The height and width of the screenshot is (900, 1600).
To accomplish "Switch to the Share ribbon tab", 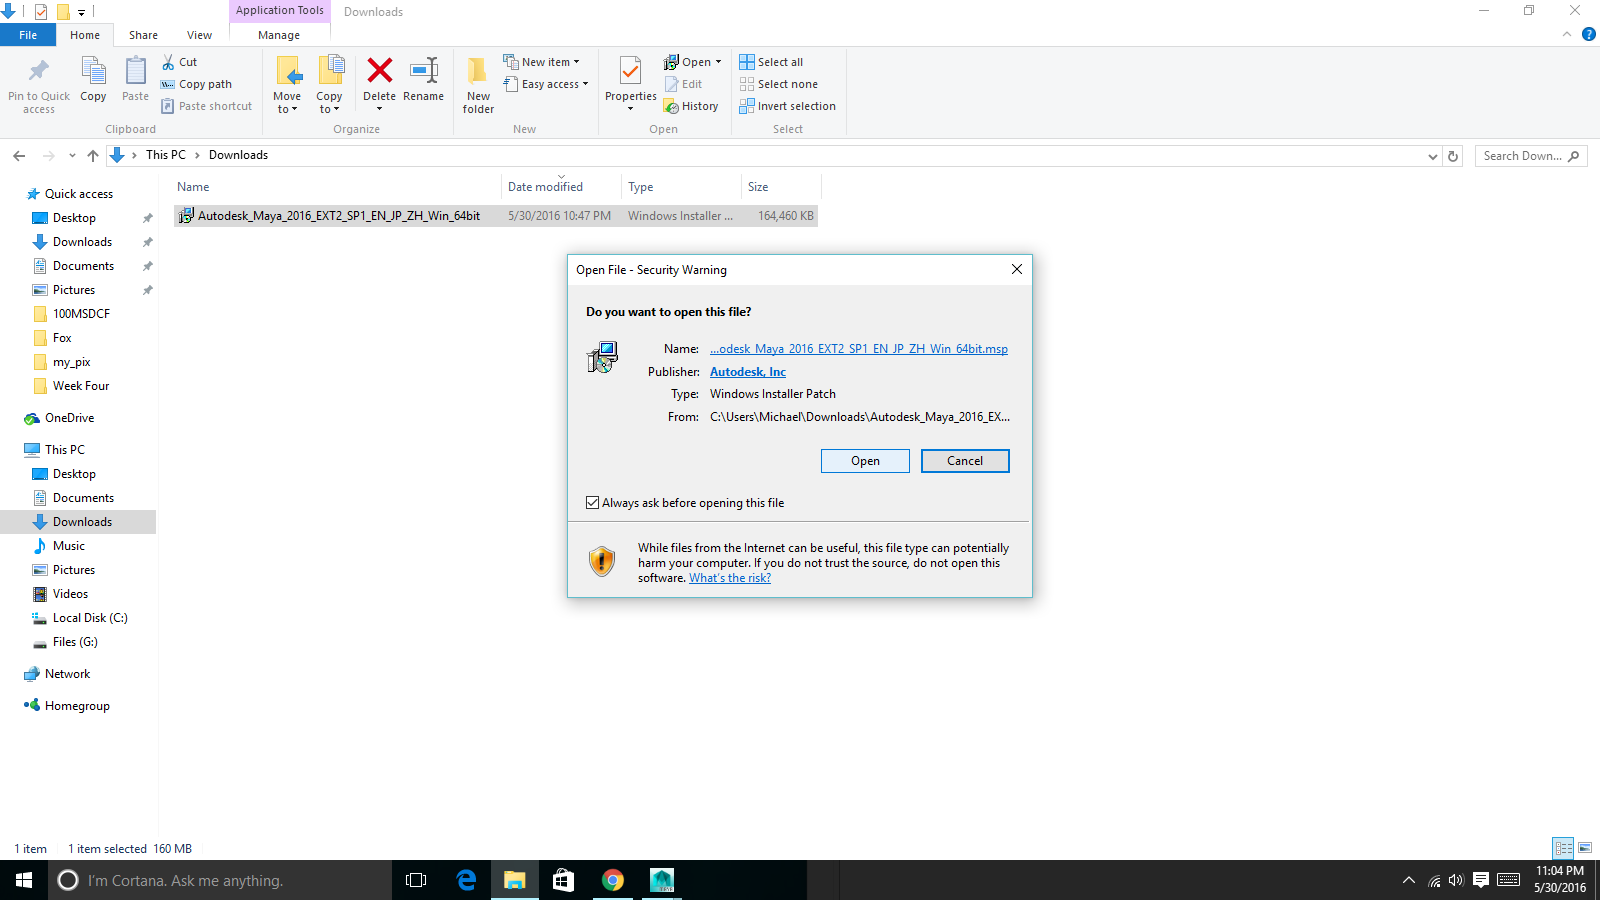I will pos(143,35).
